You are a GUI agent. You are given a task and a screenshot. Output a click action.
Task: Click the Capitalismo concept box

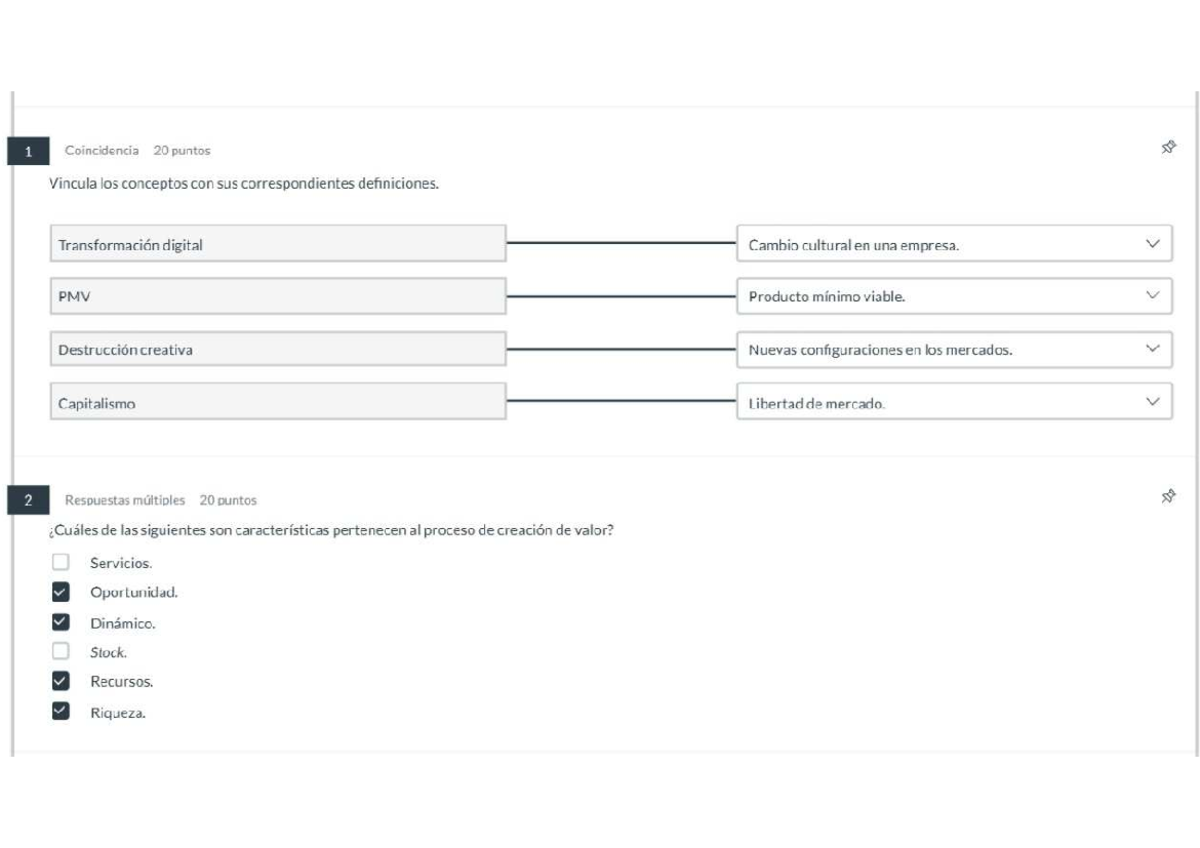(277, 403)
